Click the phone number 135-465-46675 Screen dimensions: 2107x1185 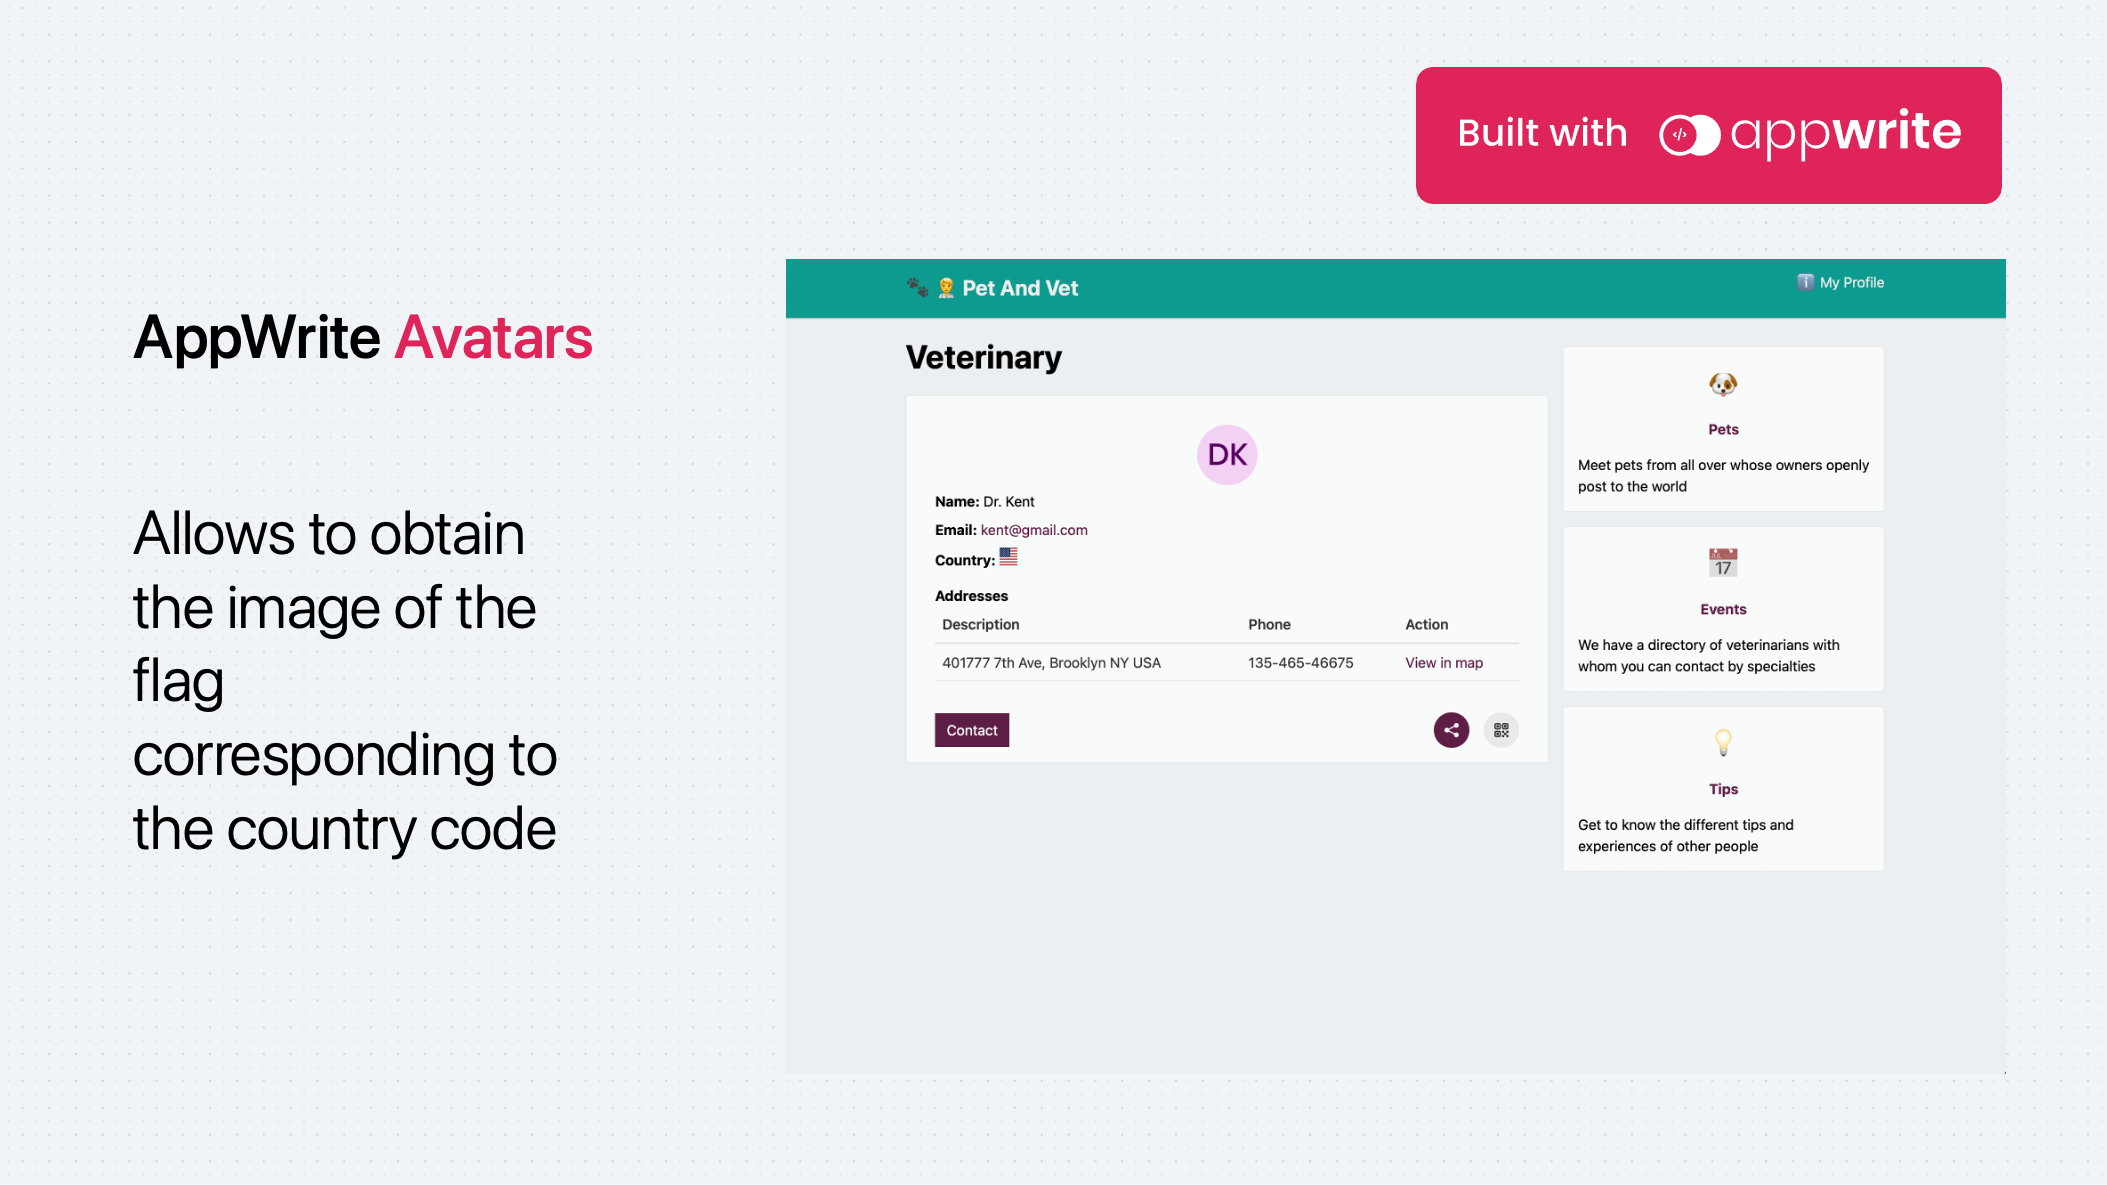(1301, 663)
